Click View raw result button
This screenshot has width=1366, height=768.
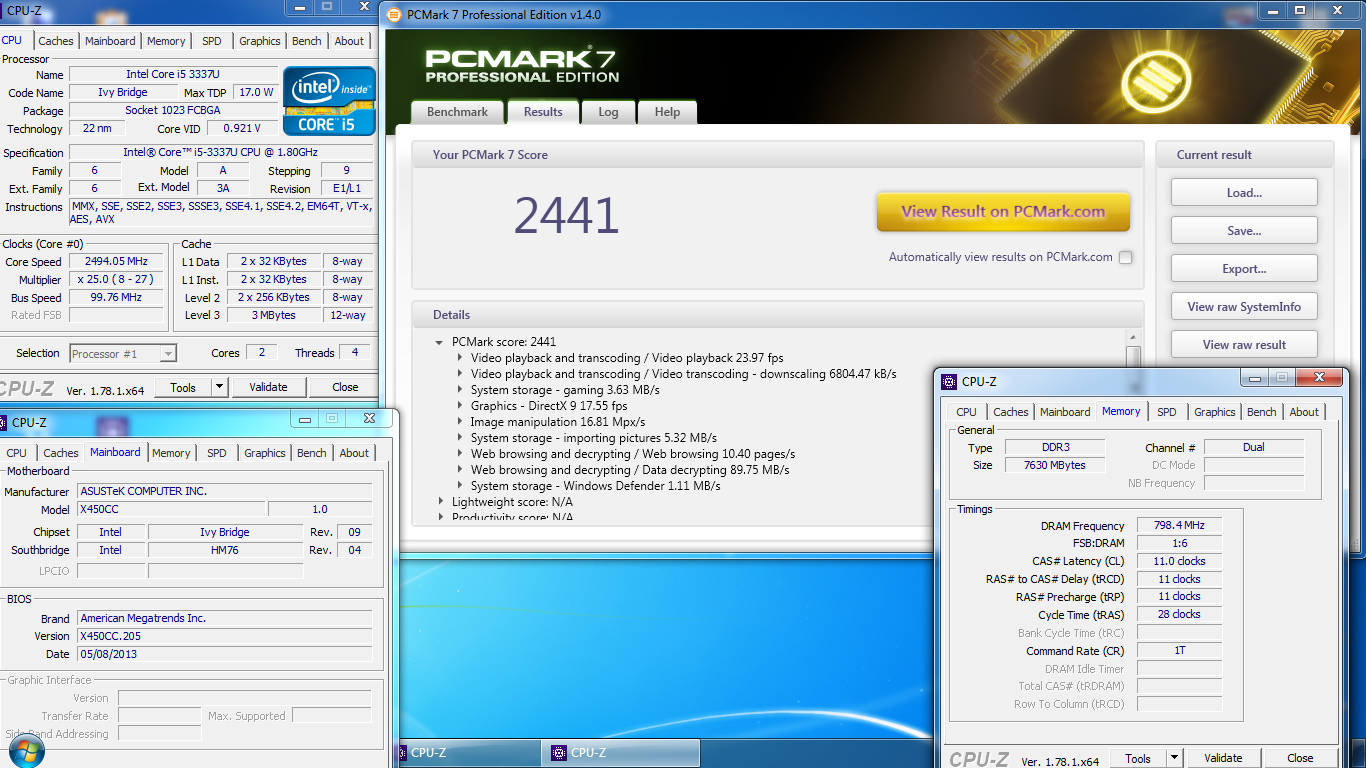(x=1244, y=345)
